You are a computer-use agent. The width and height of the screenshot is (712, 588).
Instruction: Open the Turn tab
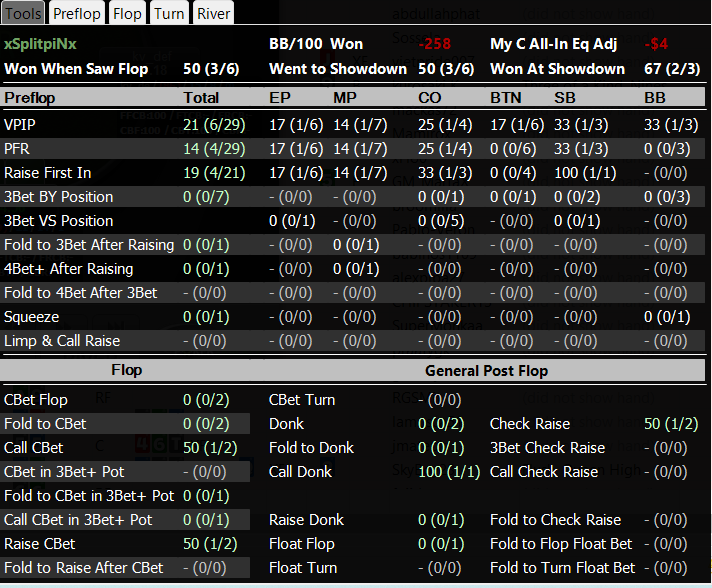click(169, 13)
